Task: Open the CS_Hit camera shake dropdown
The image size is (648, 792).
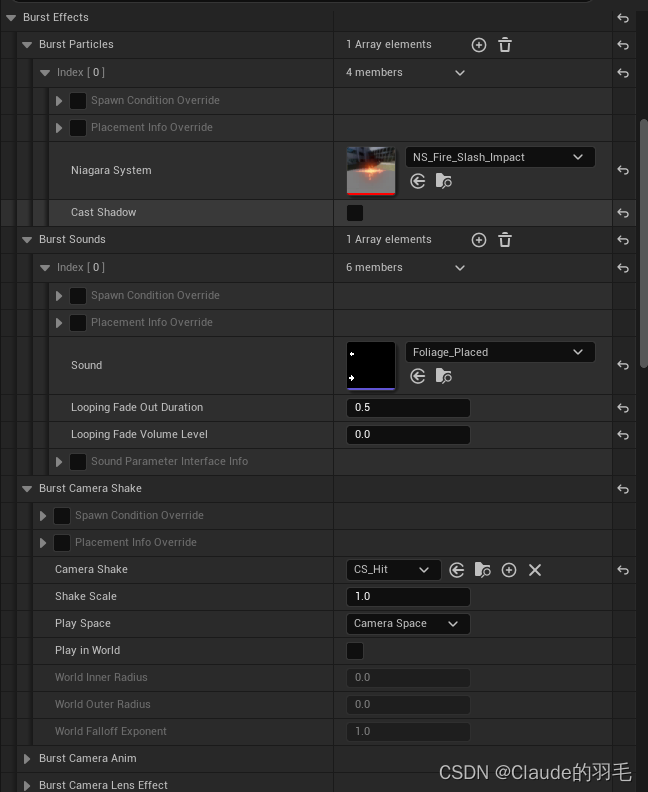Action: coord(393,570)
